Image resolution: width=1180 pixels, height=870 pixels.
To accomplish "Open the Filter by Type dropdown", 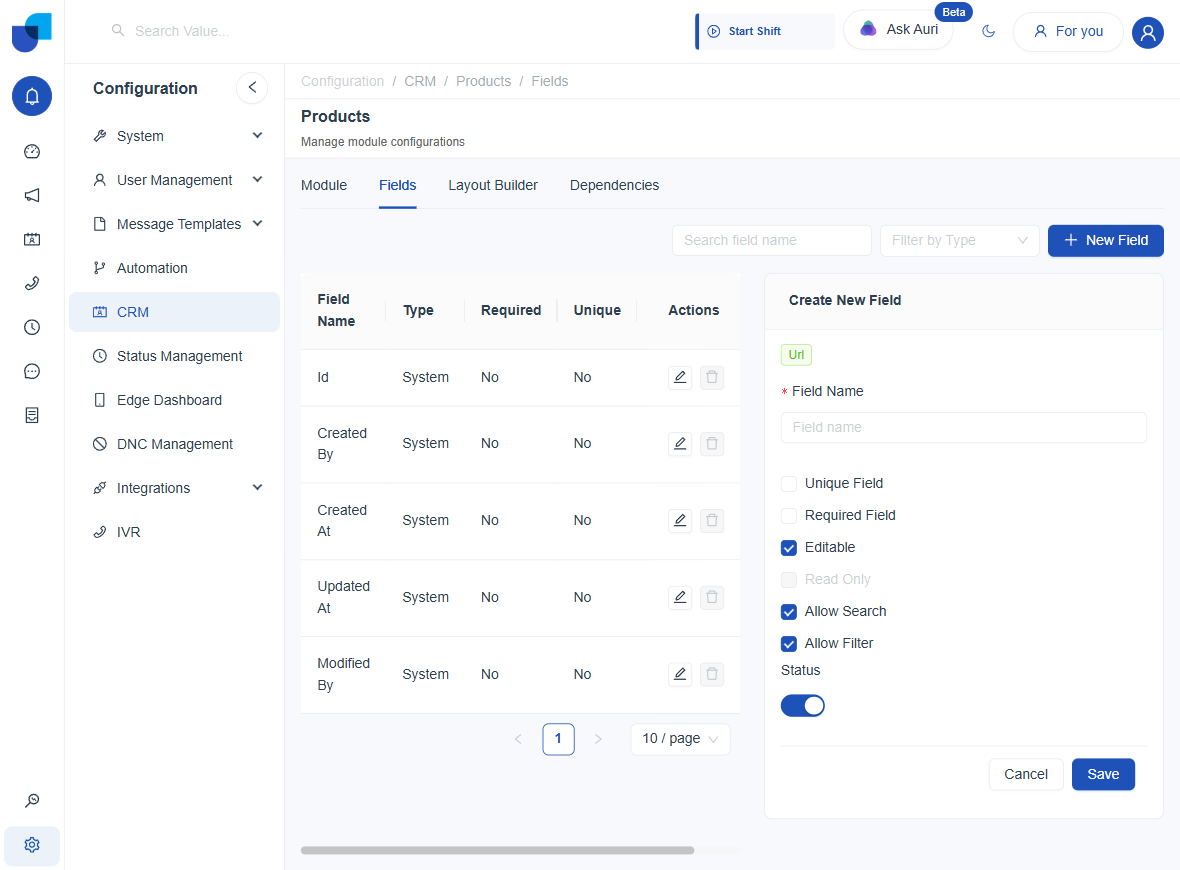I will click(960, 241).
